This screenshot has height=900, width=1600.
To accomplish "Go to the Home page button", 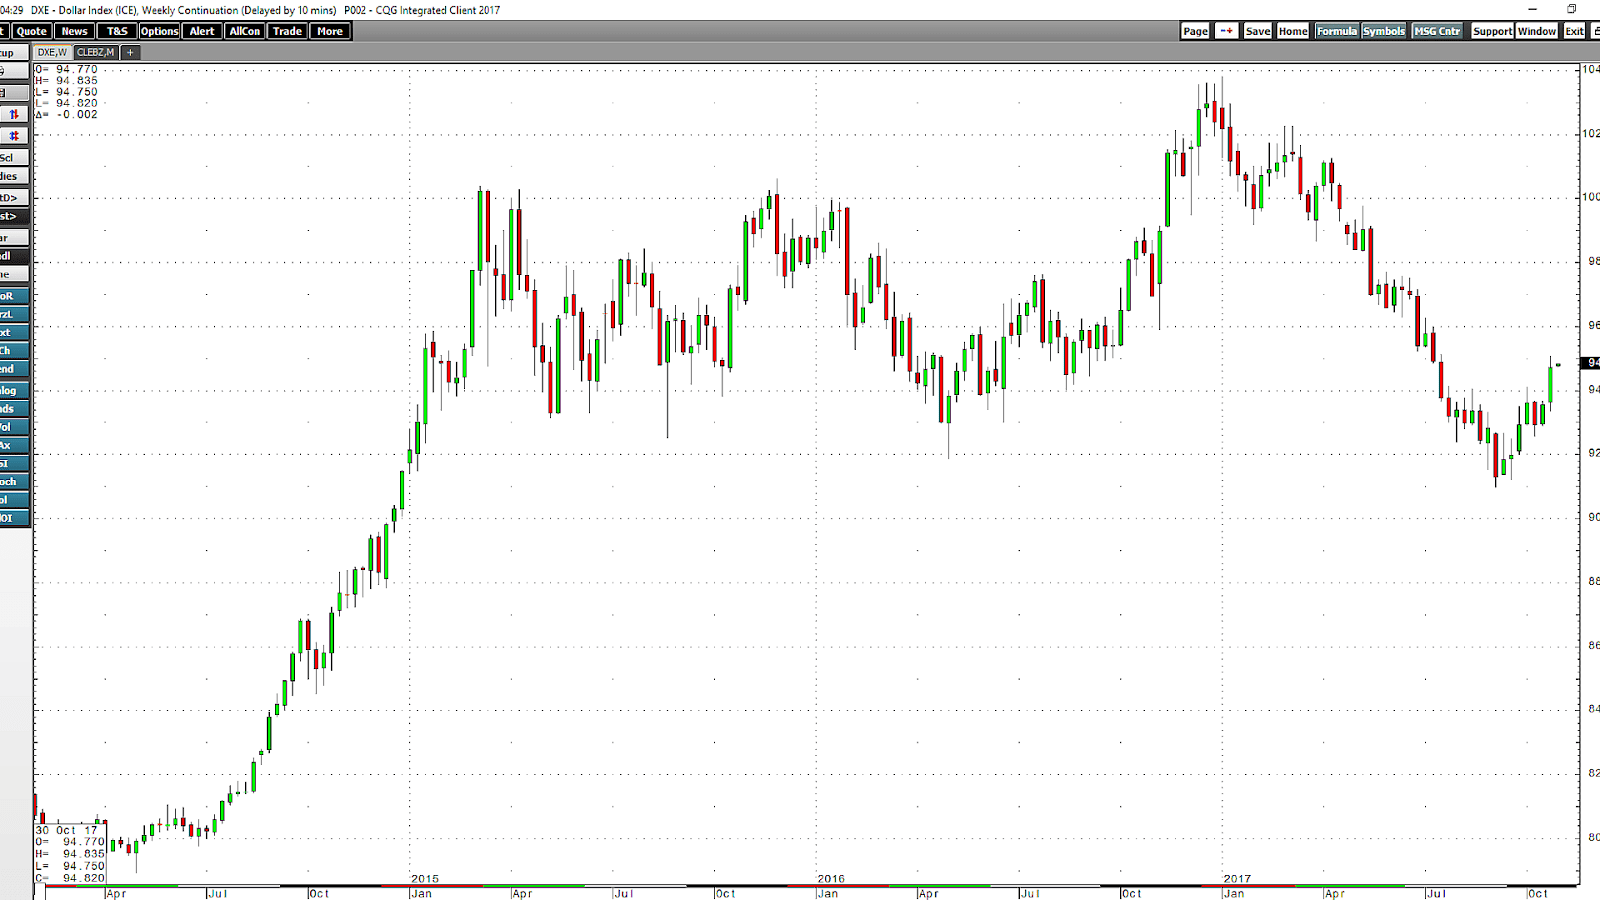I will 1293,31.
